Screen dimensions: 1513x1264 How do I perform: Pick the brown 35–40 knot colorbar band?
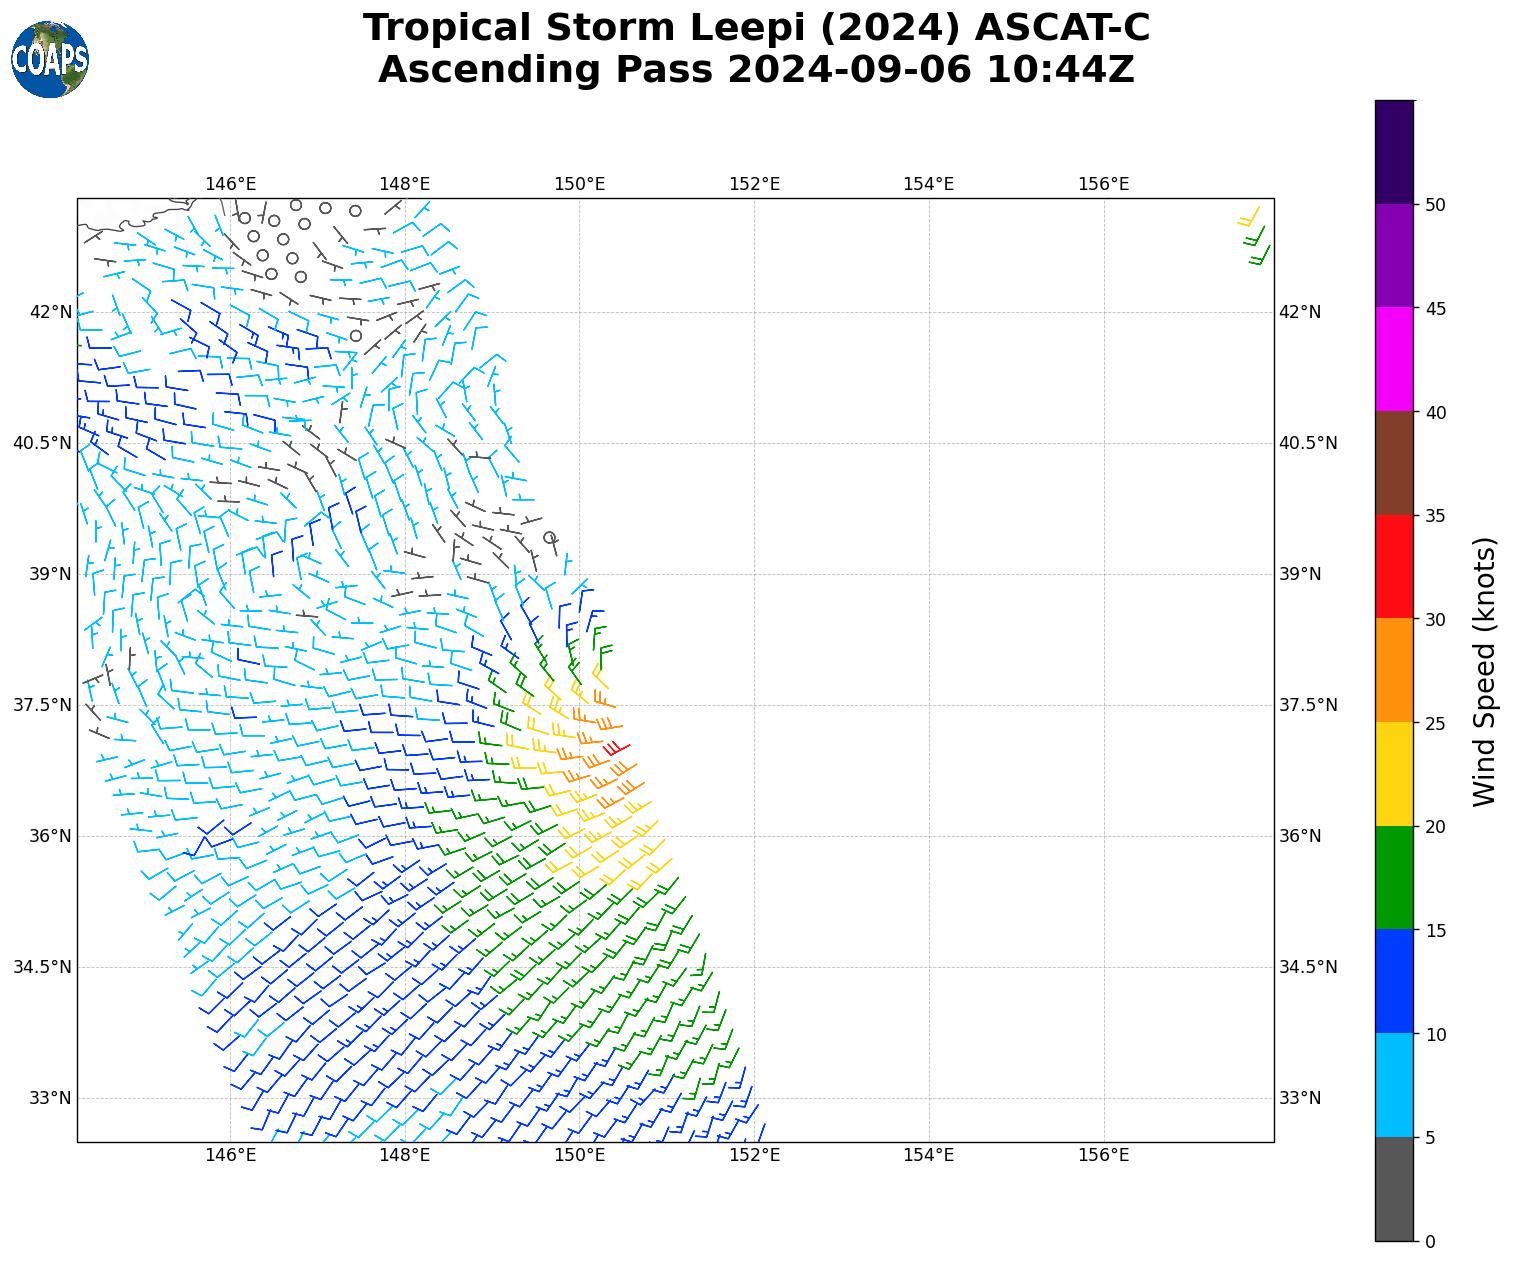(1394, 463)
